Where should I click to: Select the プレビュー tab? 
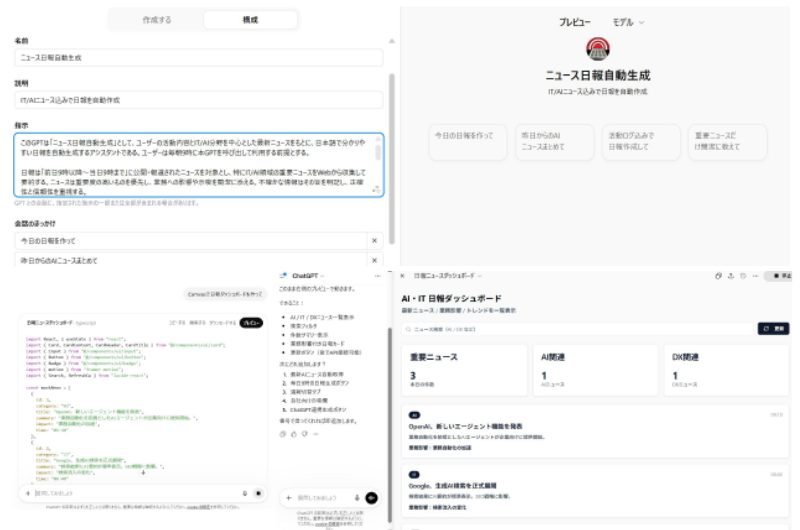coord(574,22)
